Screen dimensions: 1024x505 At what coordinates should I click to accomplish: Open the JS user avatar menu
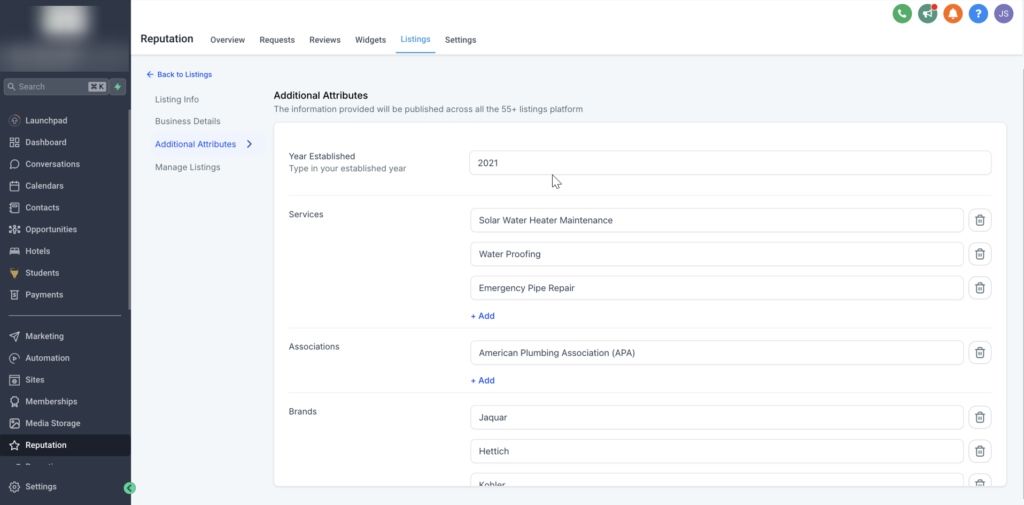(x=1004, y=14)
